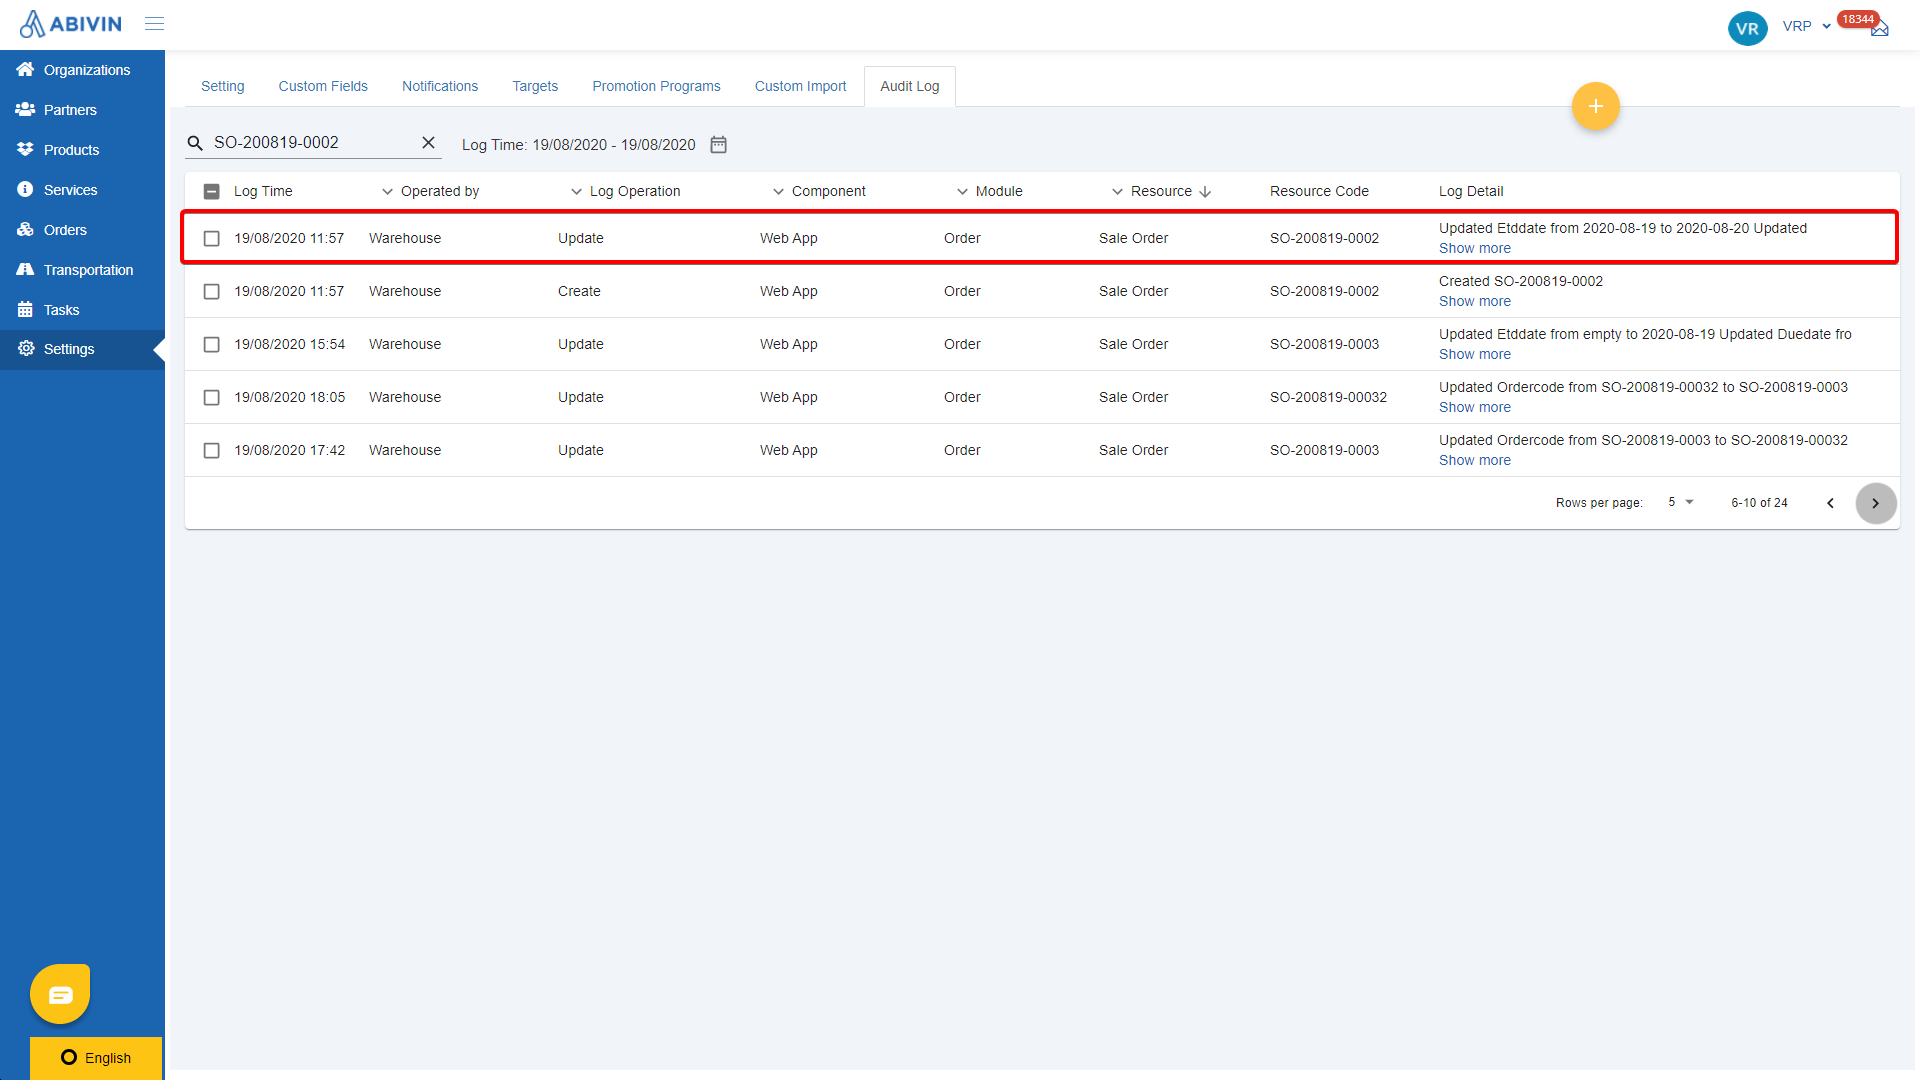Go to the next page
Image resolution: width=1920 pixels, height=1080 pixels.
point(1875,504)
